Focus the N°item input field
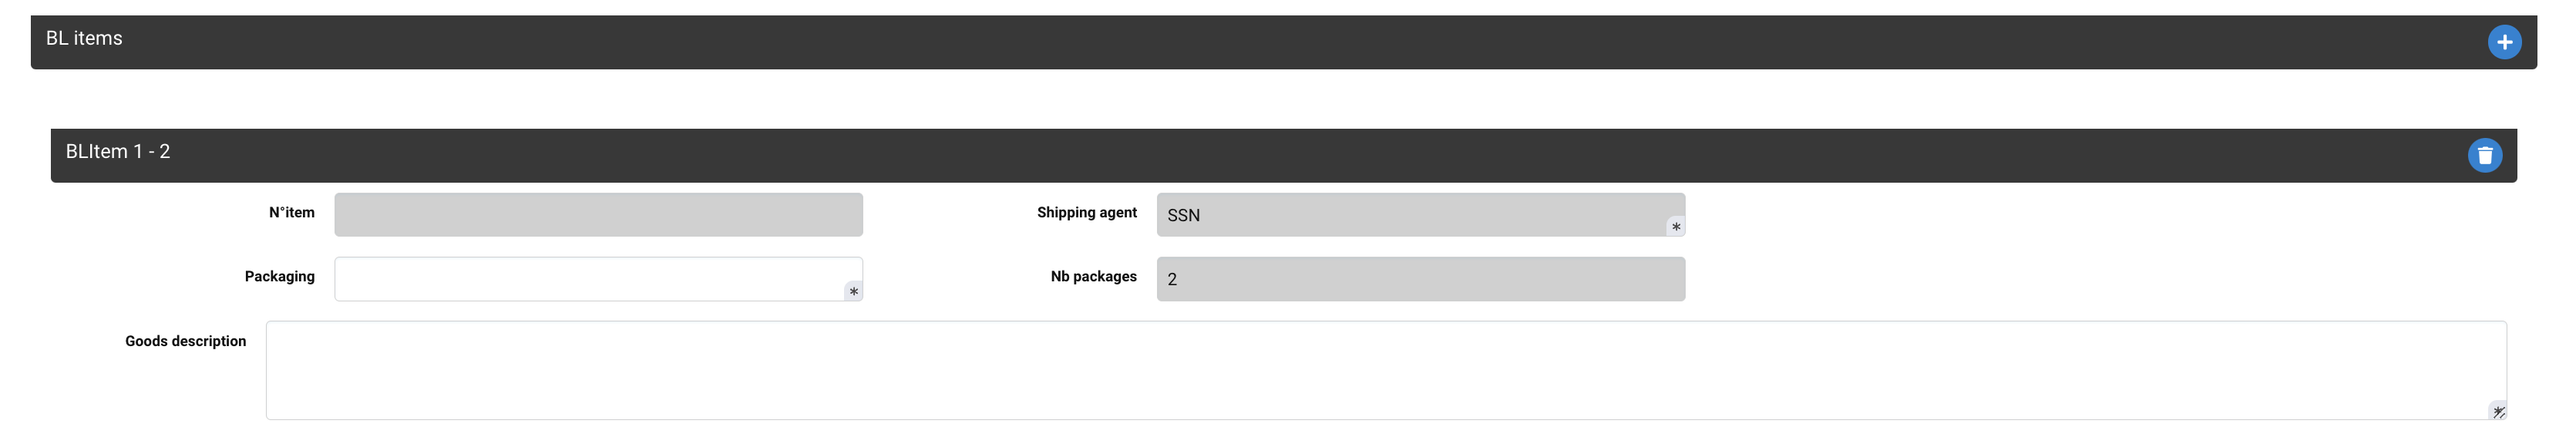The height and width of the screenshot is (444, 2576). 598,215
